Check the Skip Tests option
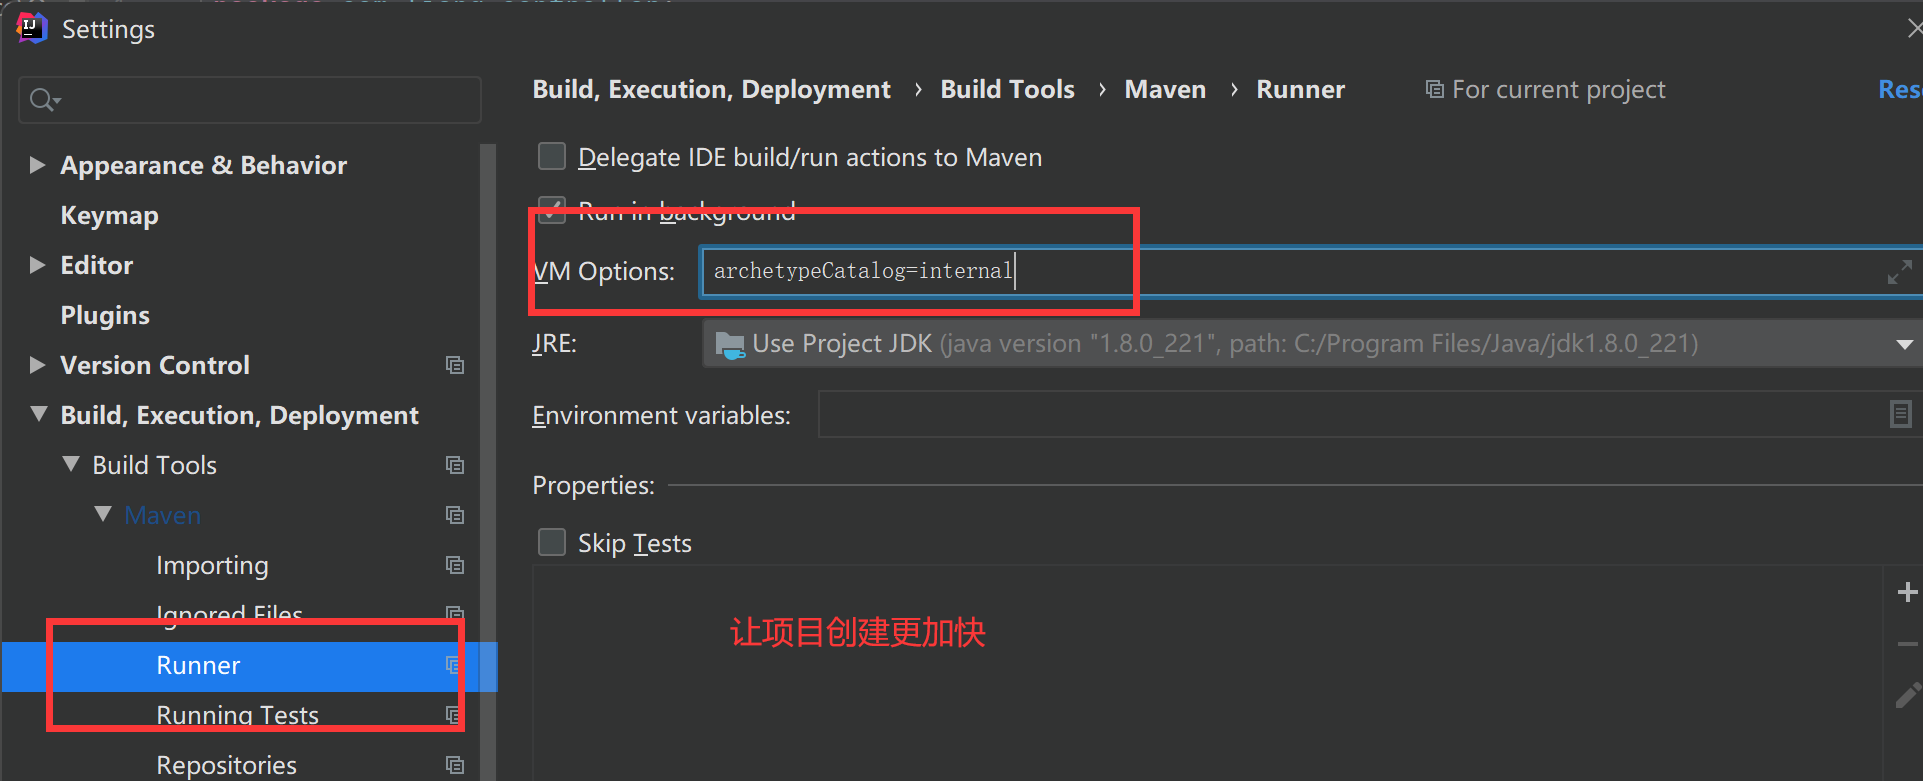The width and height of the screenshot is (1923, 781). 552,542
